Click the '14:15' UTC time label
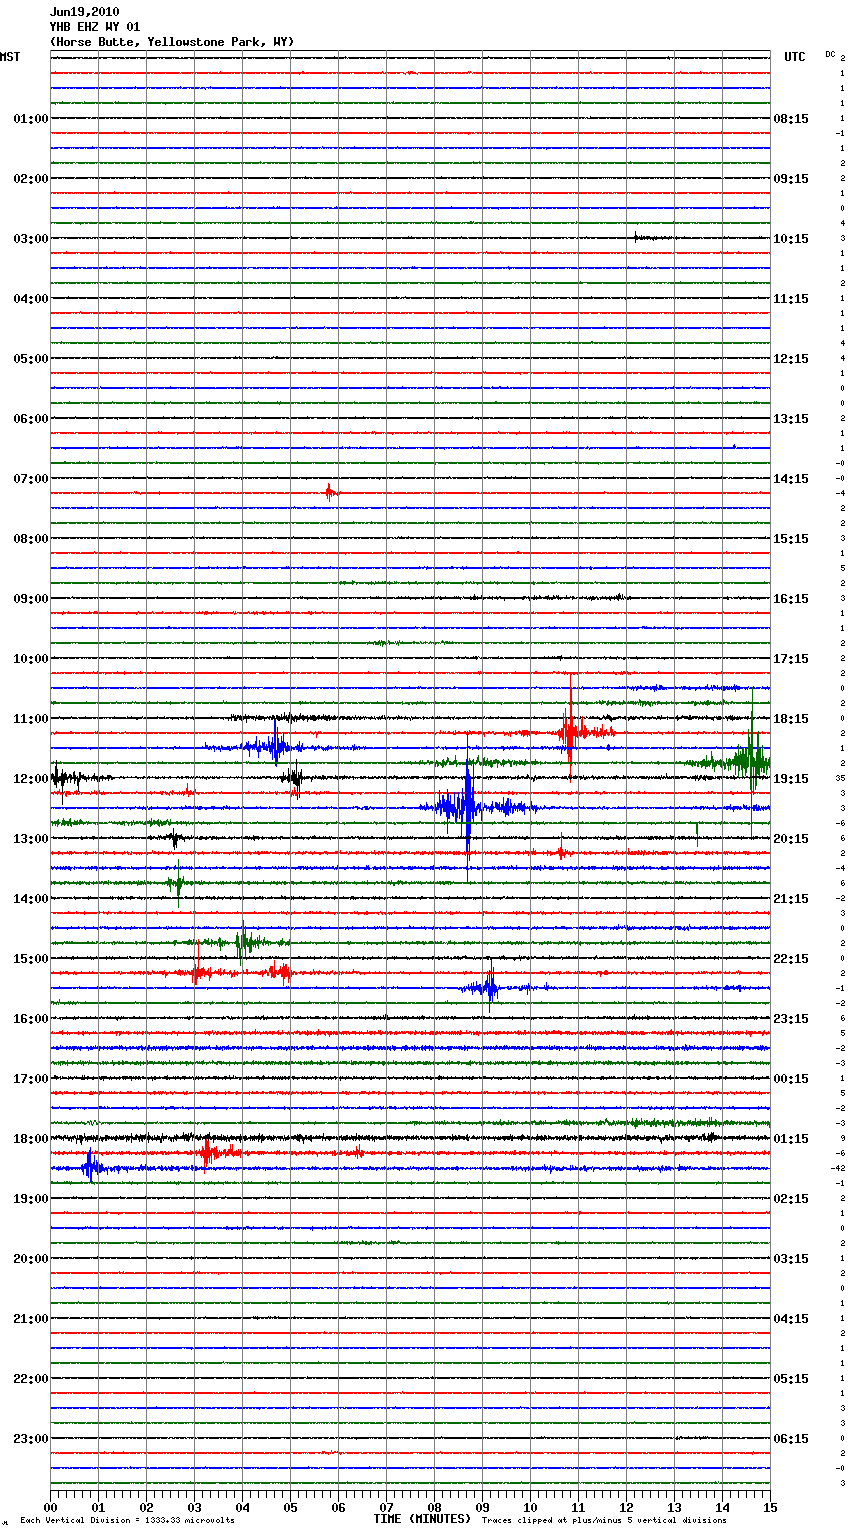The height and width of the screenshot is (1534, 850). click(791, 479)
